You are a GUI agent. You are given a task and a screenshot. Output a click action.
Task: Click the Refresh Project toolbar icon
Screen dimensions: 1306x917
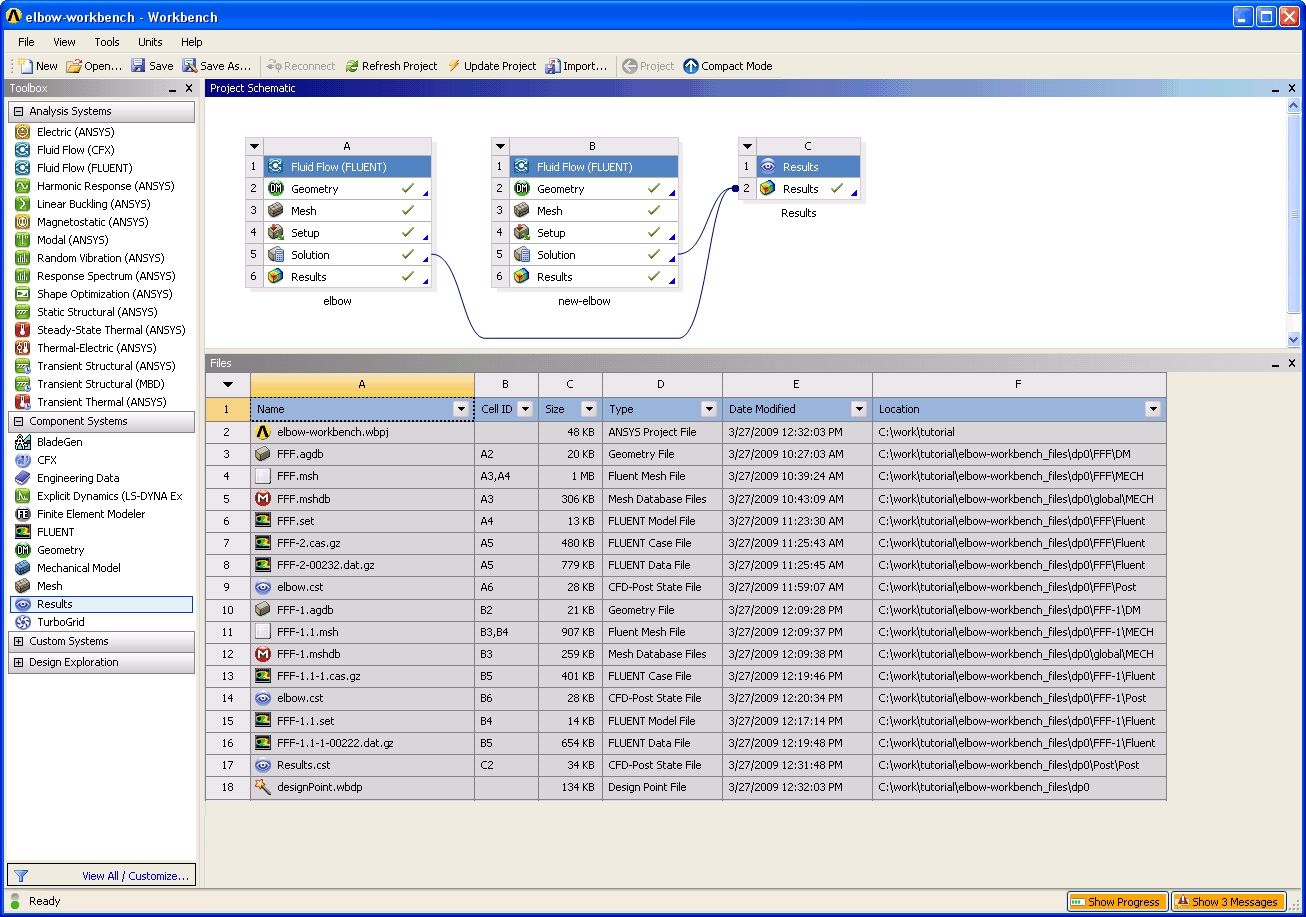click(x=352, y=66)
